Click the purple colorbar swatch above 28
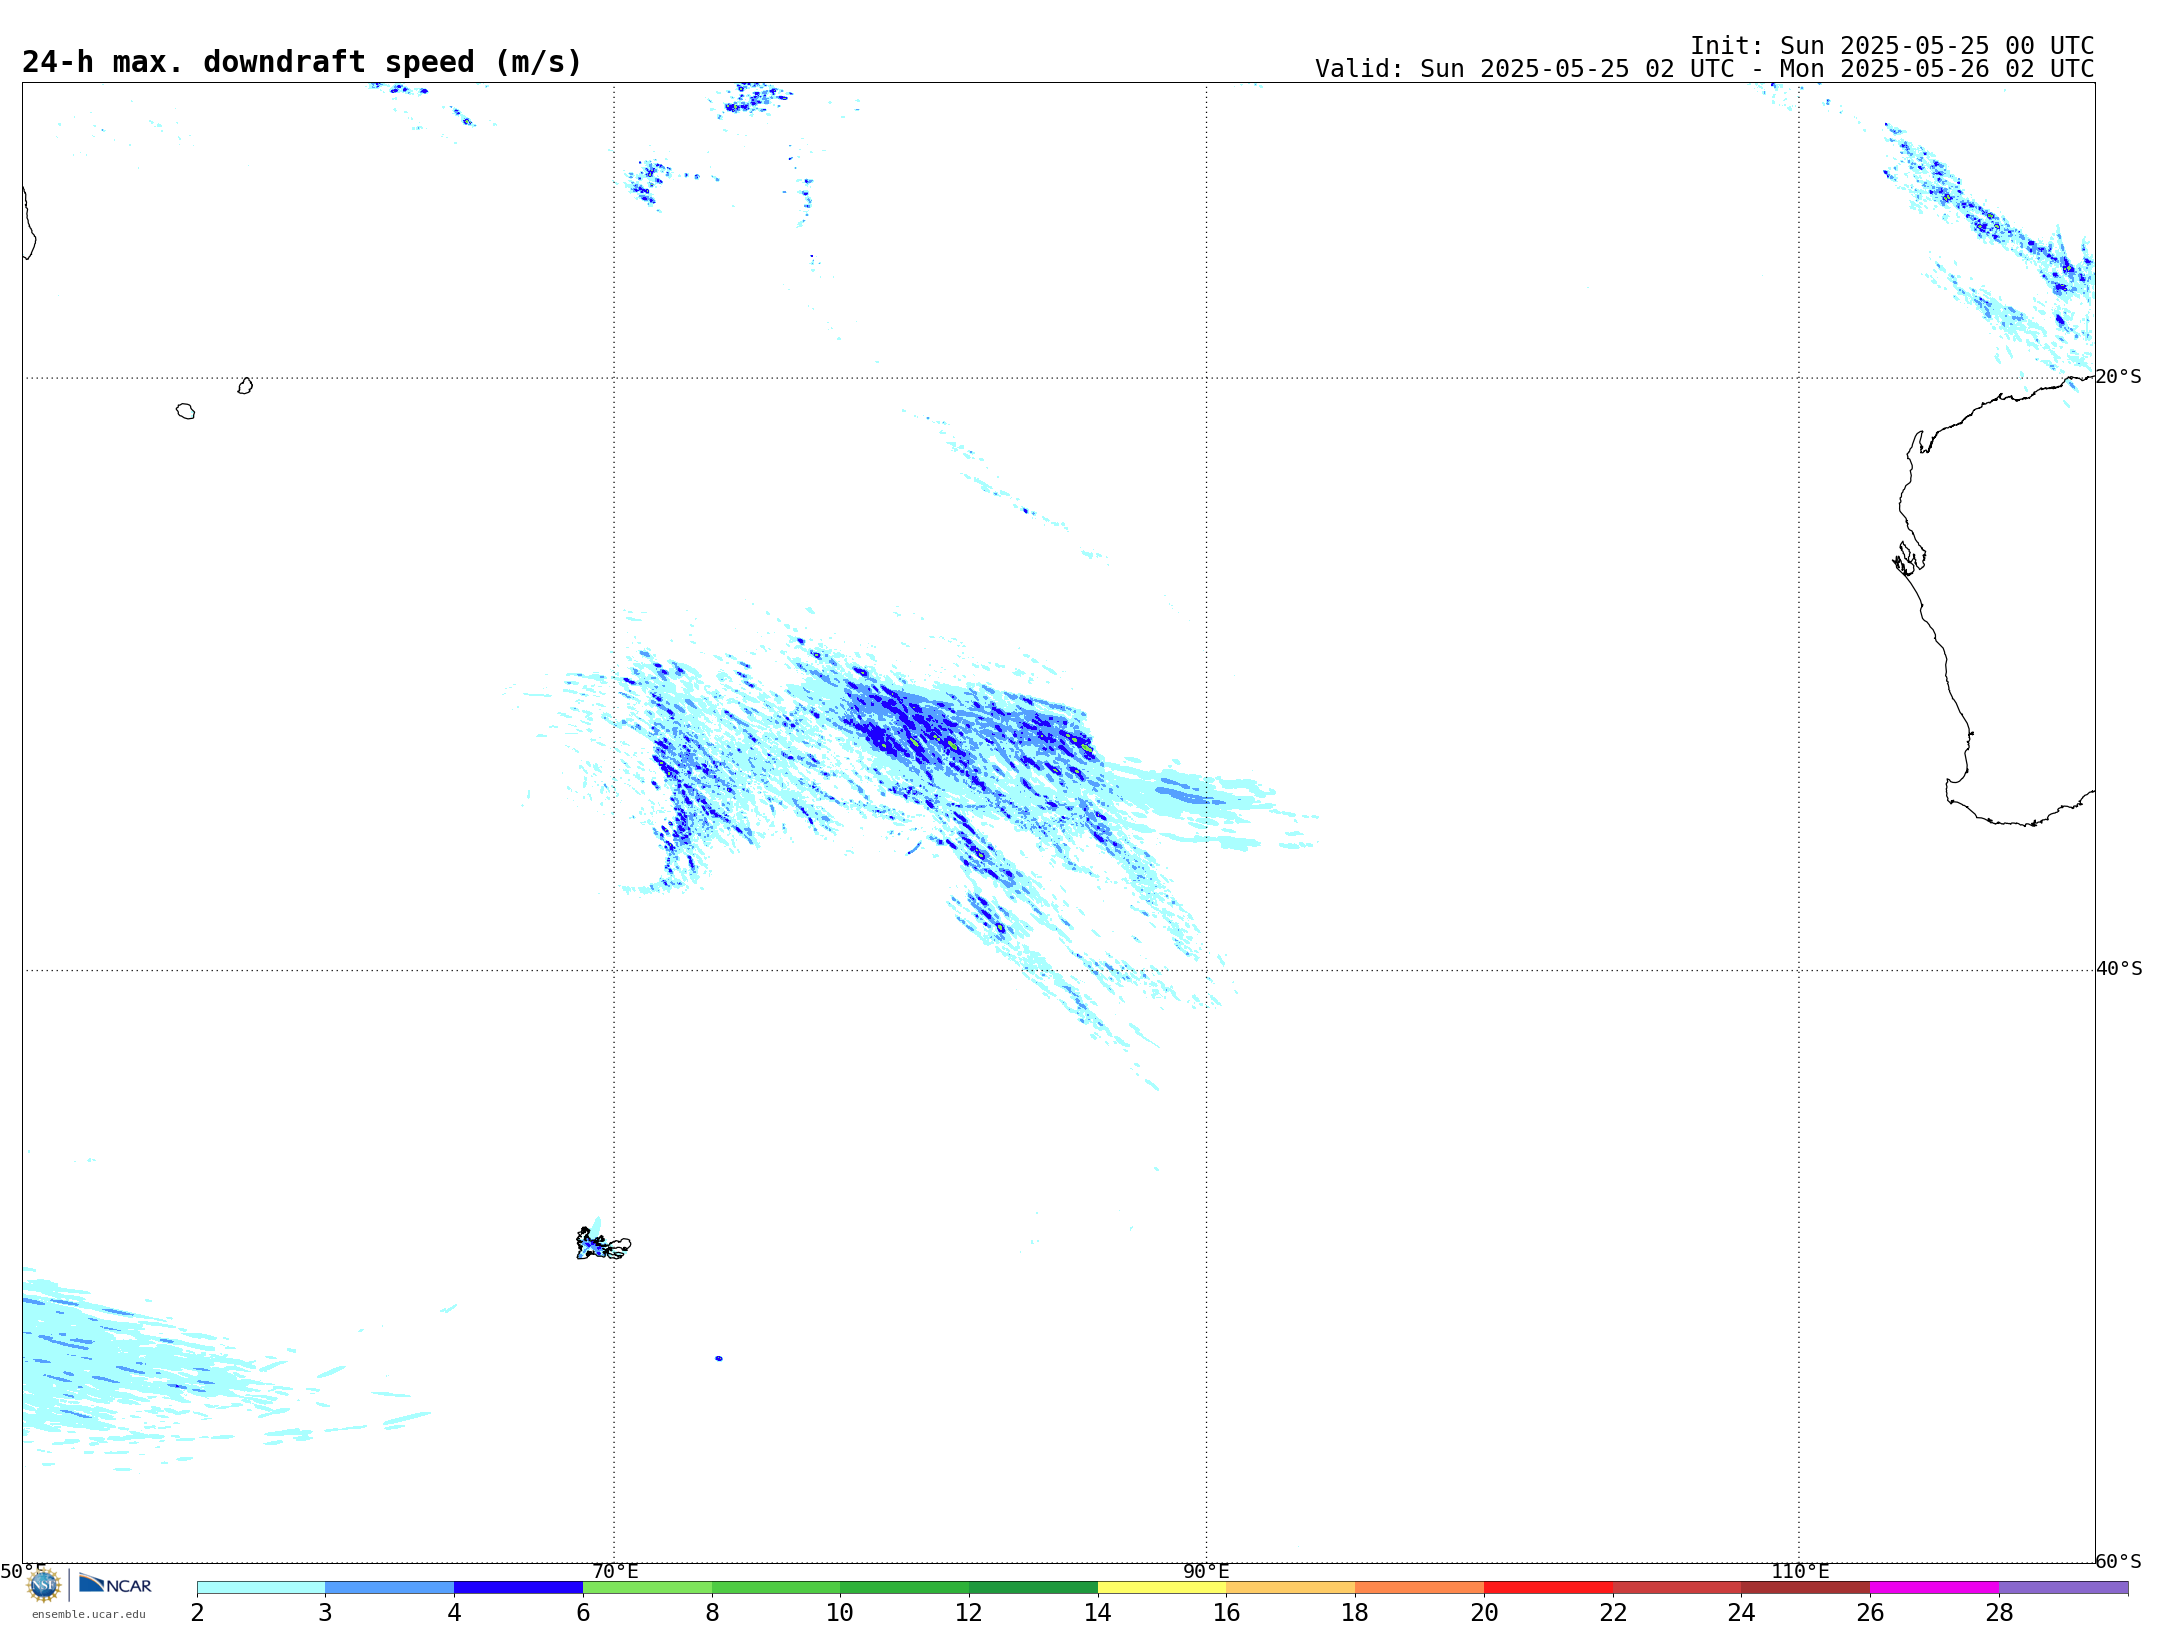 coord(2063,1587)
